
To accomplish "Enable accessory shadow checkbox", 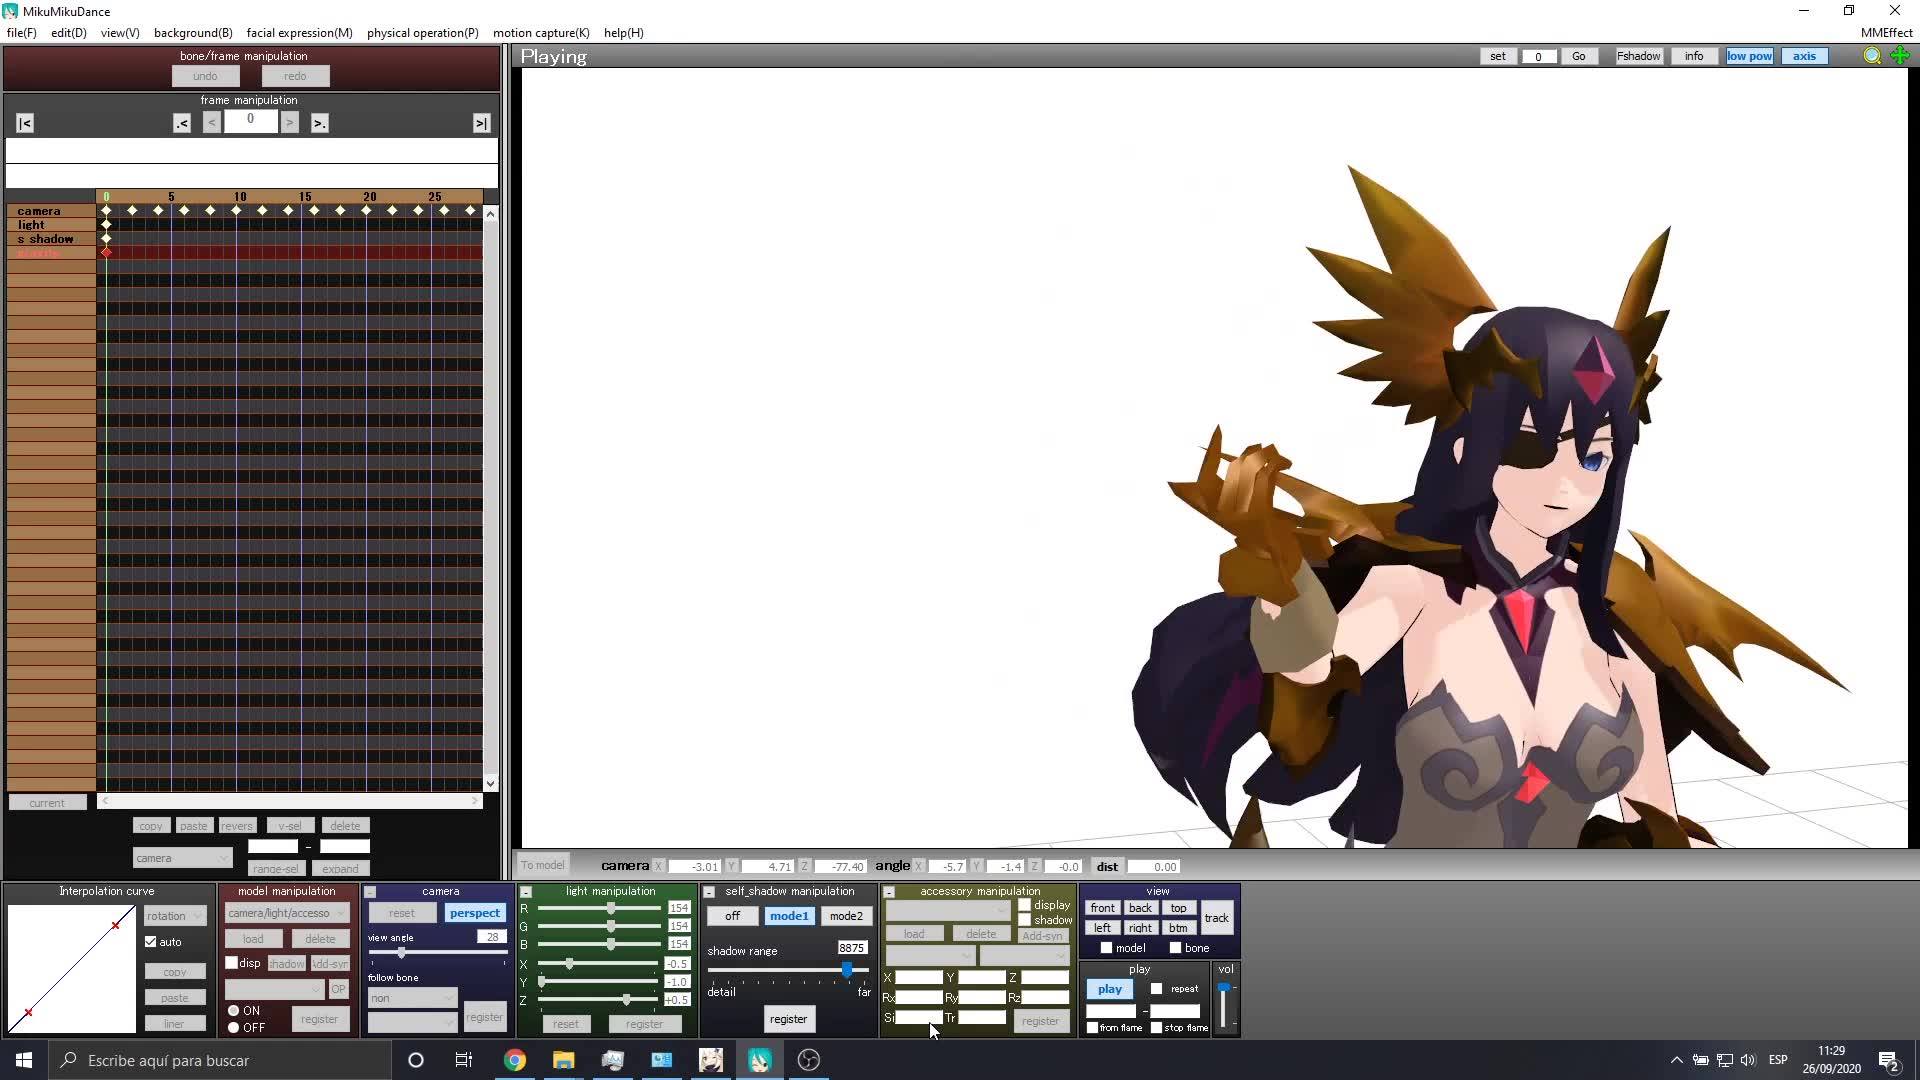I will (x=1025, y=920).
